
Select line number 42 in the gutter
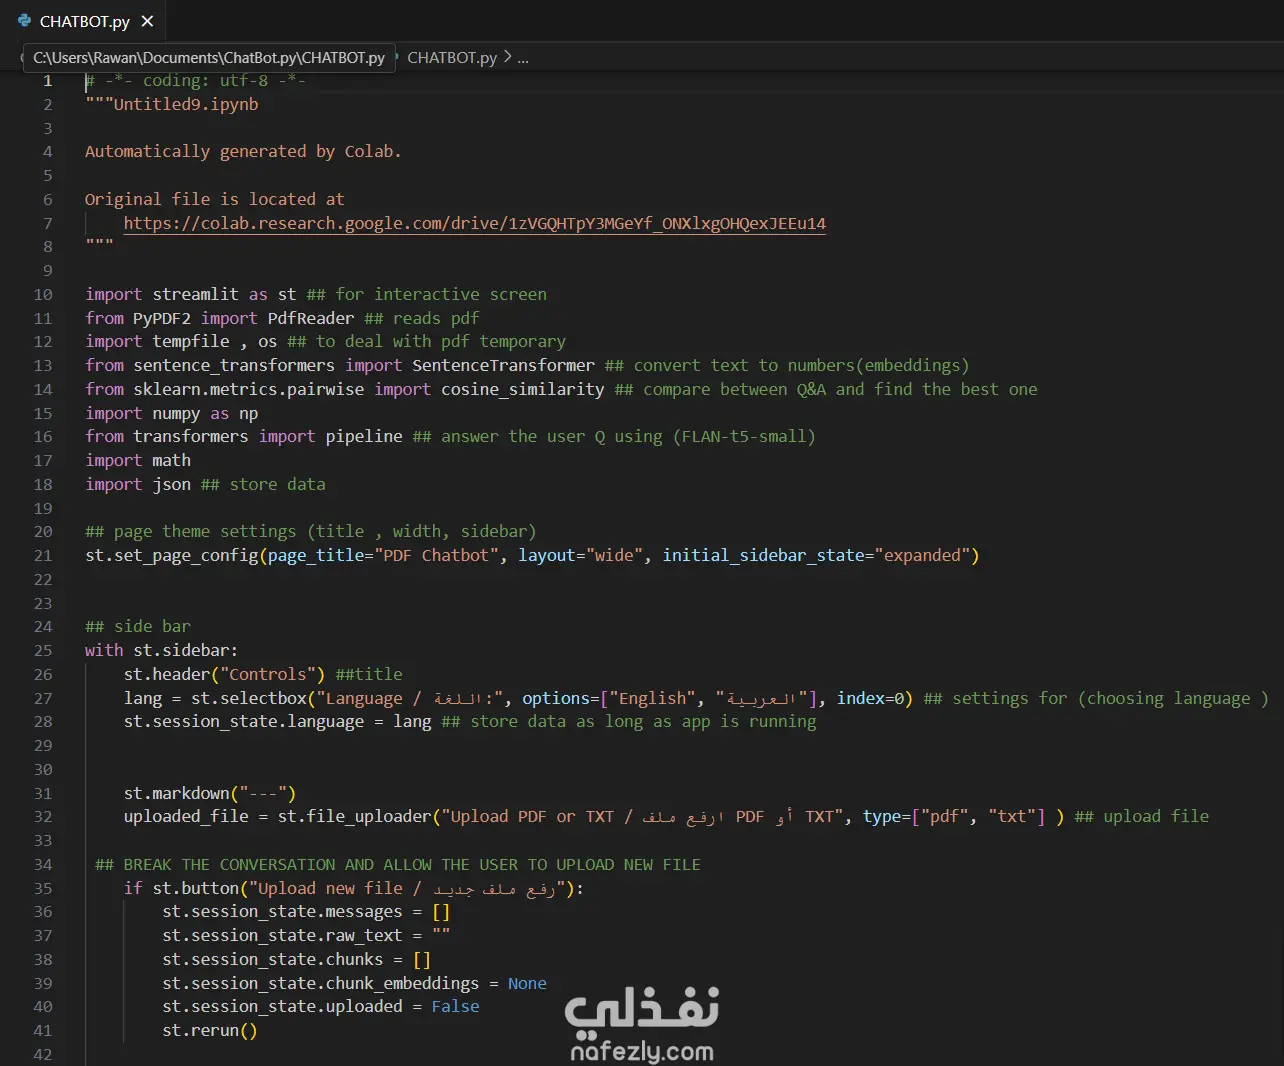pyautogui.click(x=43, y=1055)
